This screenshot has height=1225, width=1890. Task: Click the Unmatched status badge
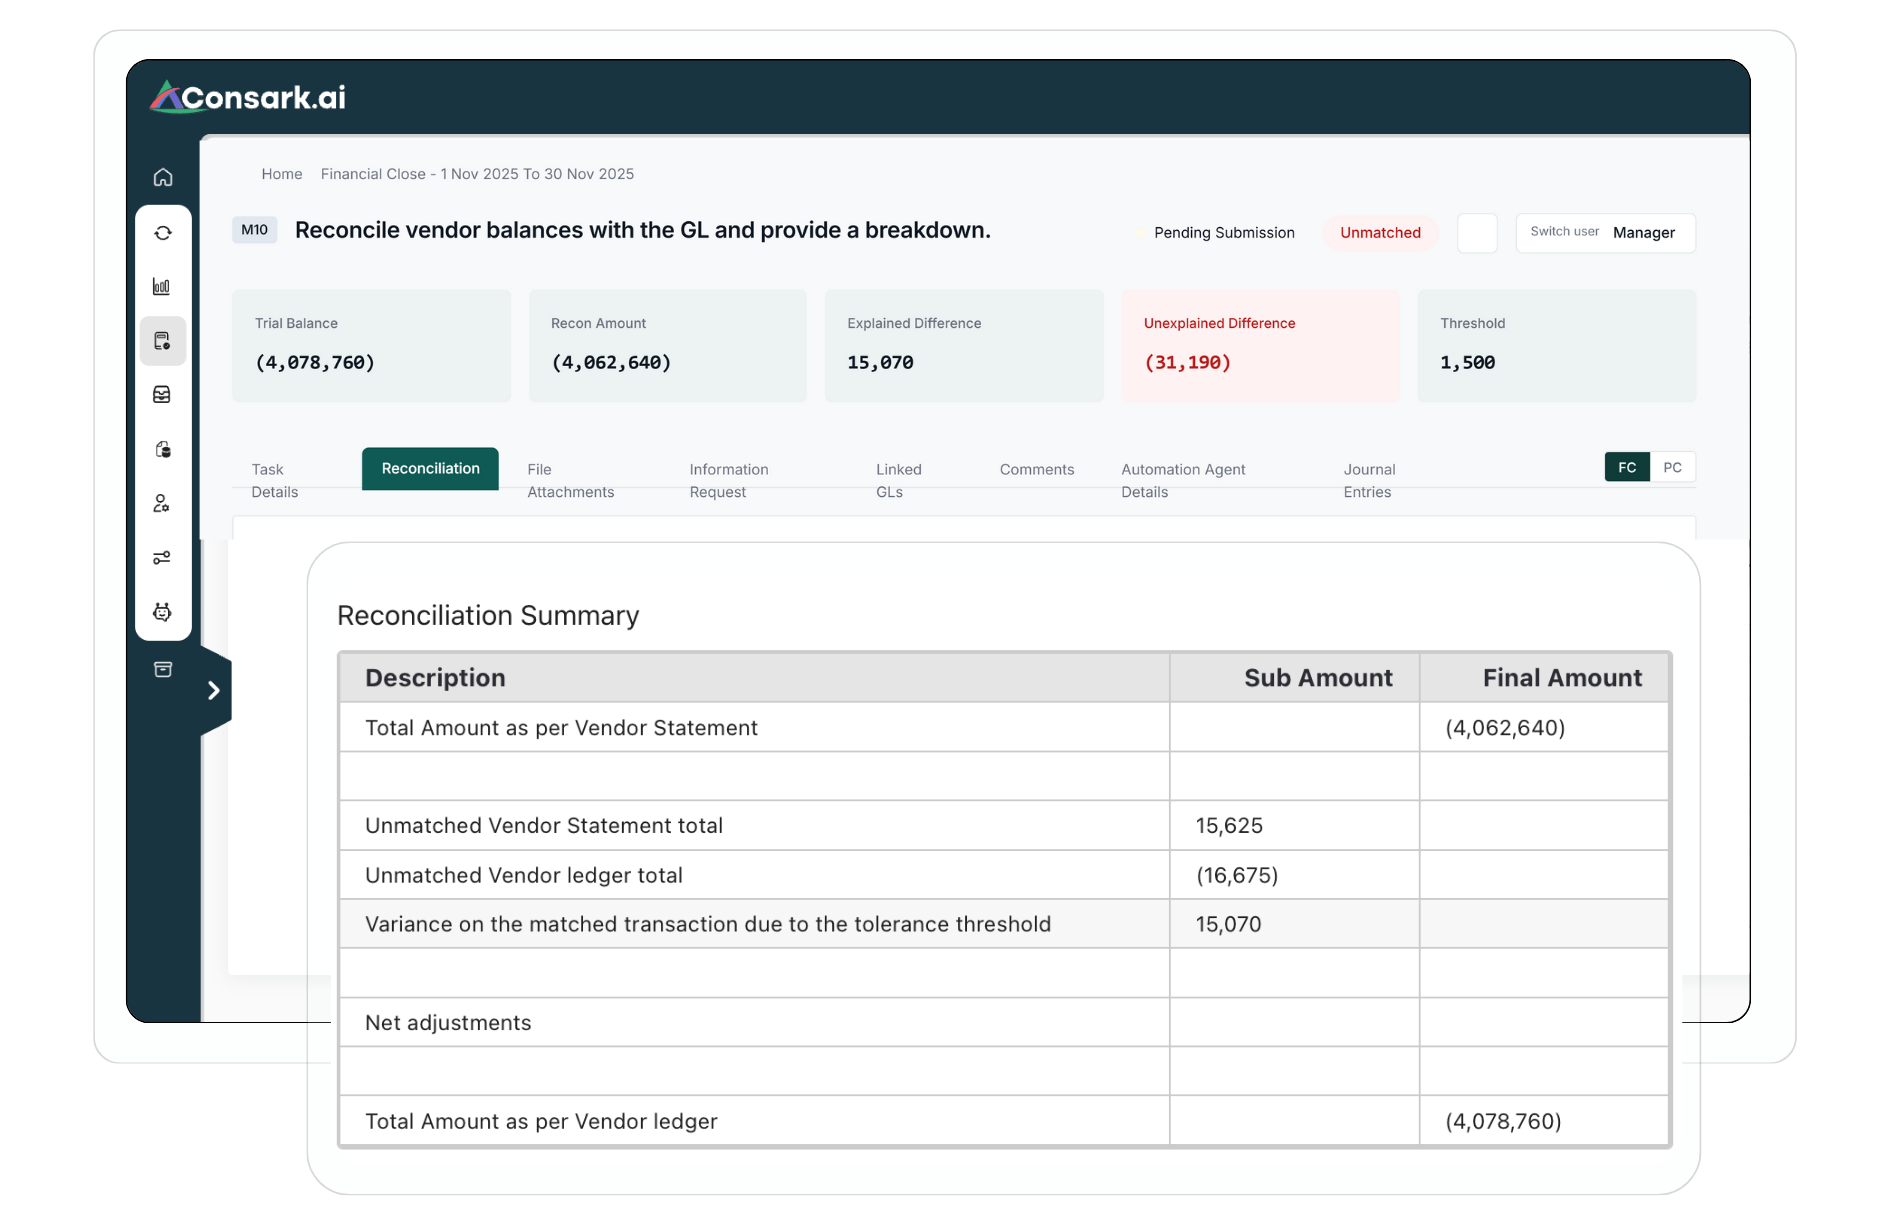[x=1380, y=233]
